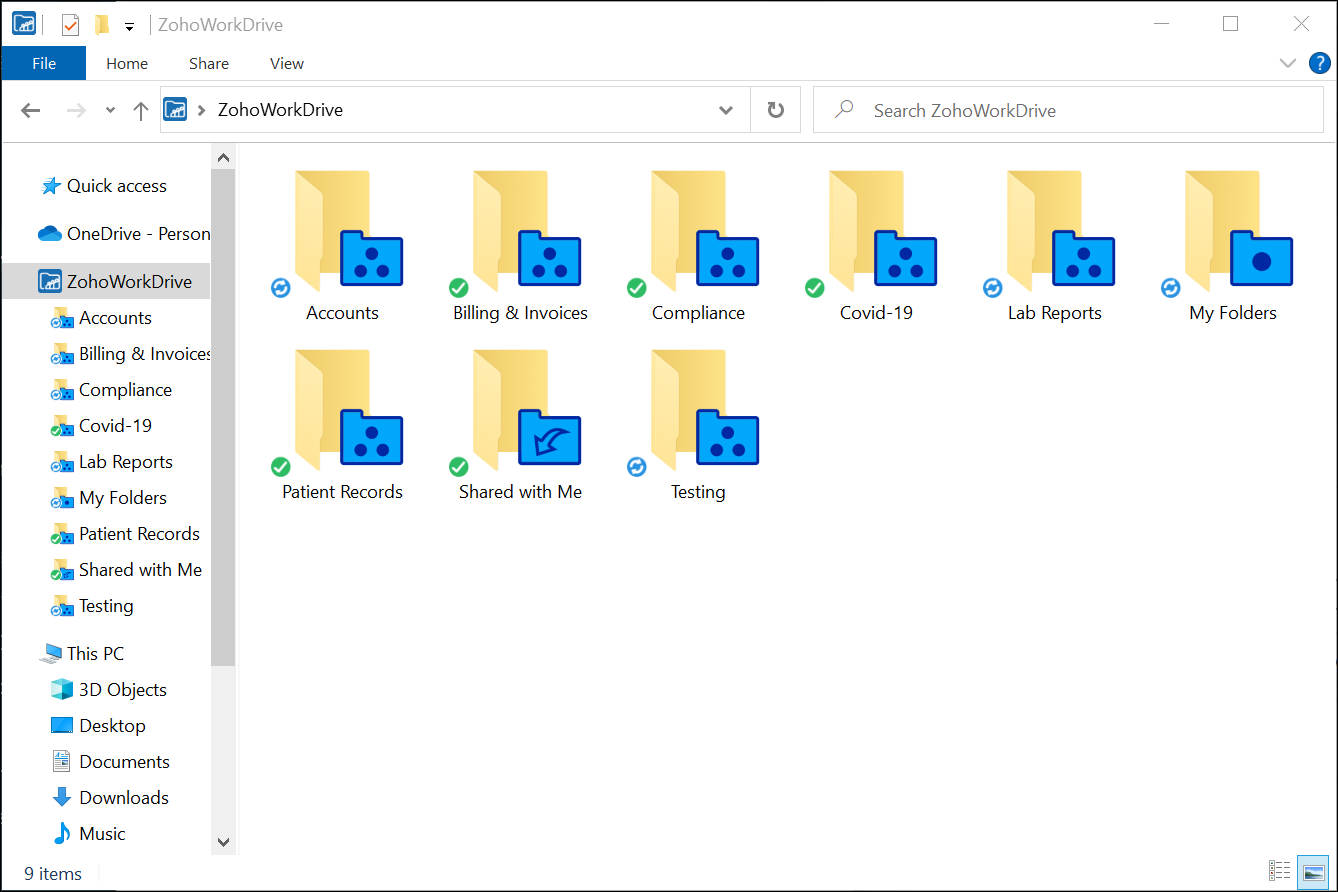Expand the ribbon with the chevron
The width and height of the screenshot is (1338, 892).
(x=1288, y=63)
